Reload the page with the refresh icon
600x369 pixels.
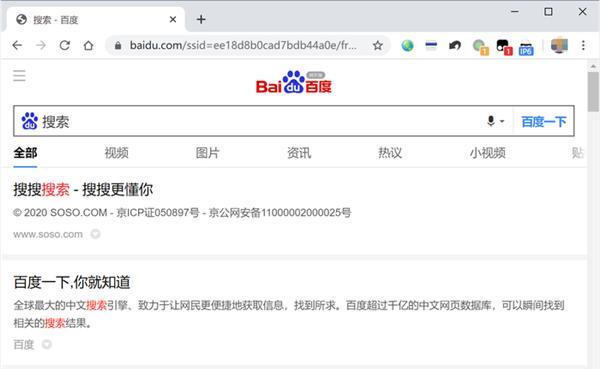65,46
